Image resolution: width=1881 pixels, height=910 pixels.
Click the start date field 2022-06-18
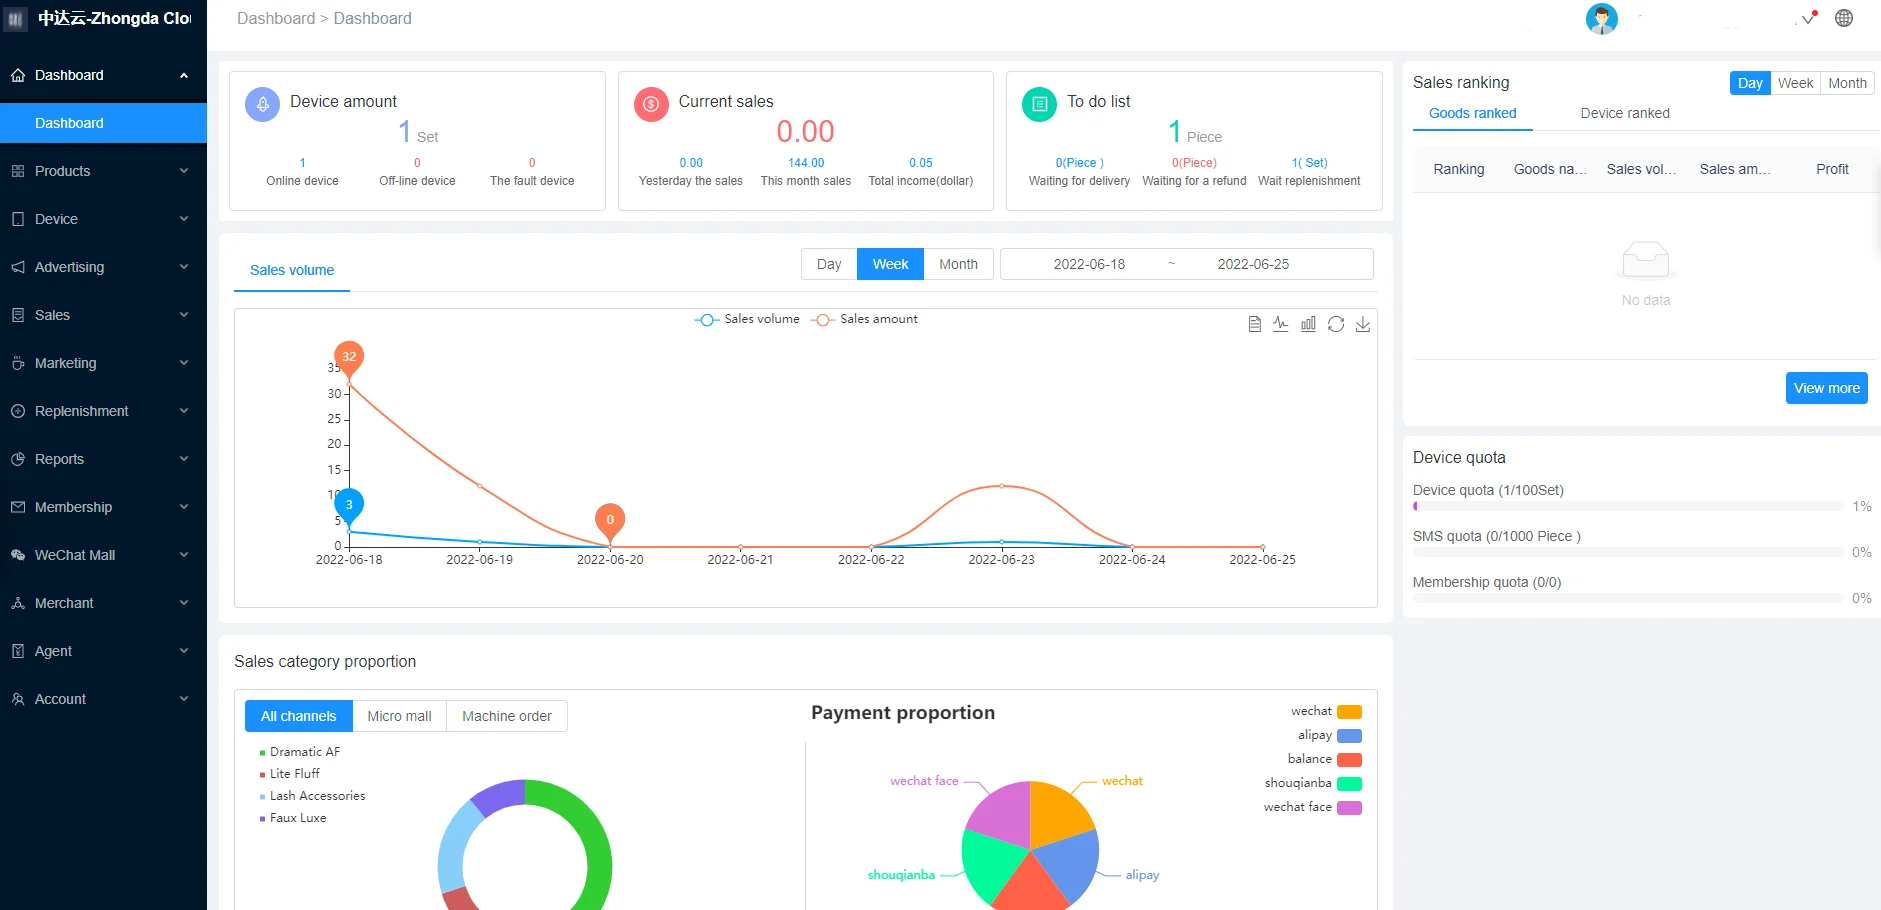click(x=1089, y=264)
